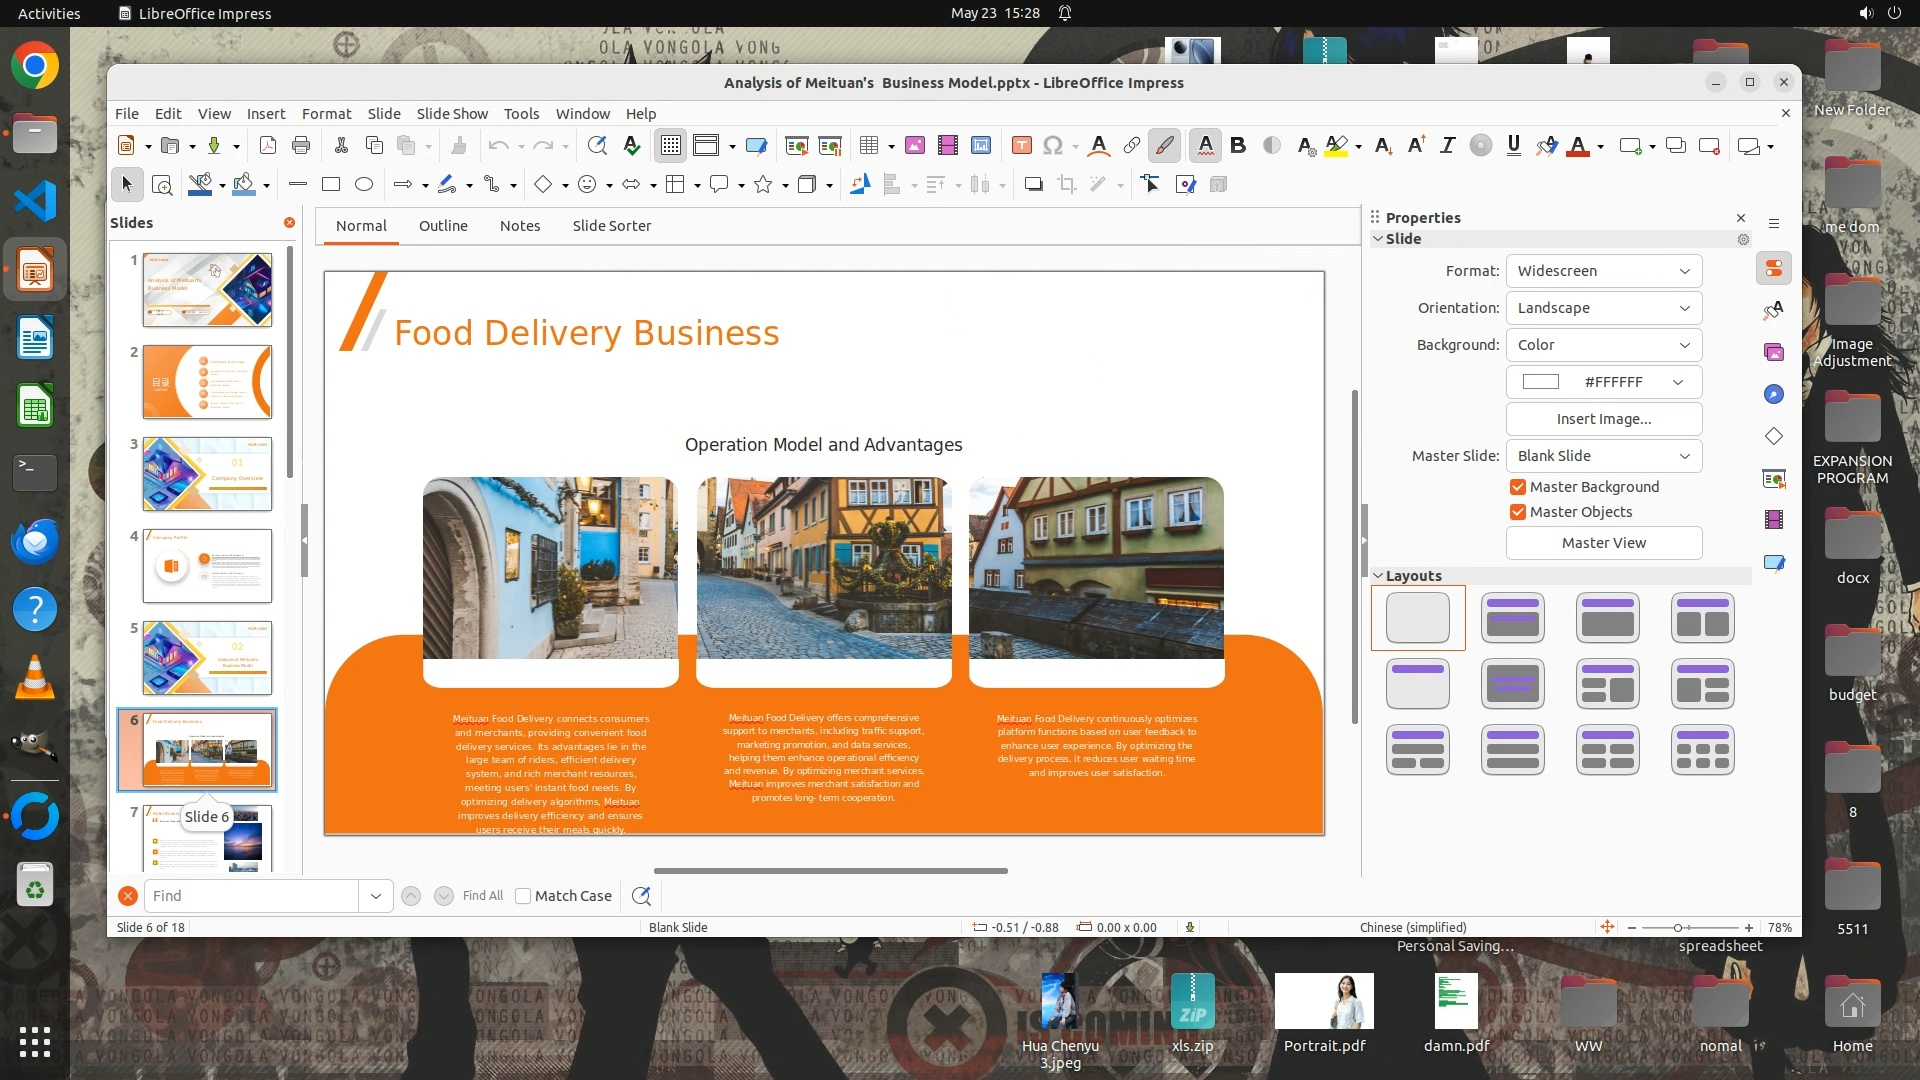
Task: Click the Underline formatting icon
Action: pos(1513,146)
